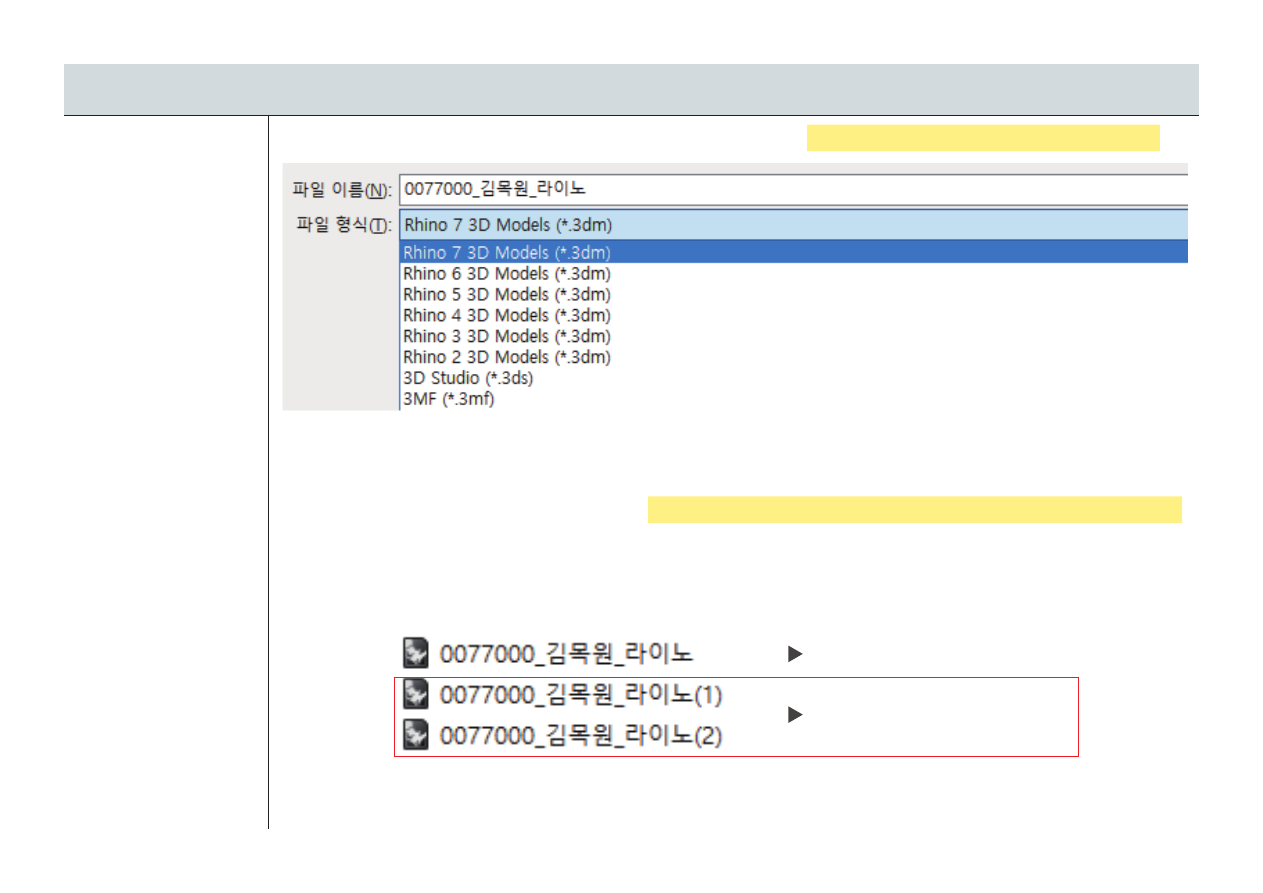
Task: Click the black arrow beside the red-boxed files
Action: point(795,715)
